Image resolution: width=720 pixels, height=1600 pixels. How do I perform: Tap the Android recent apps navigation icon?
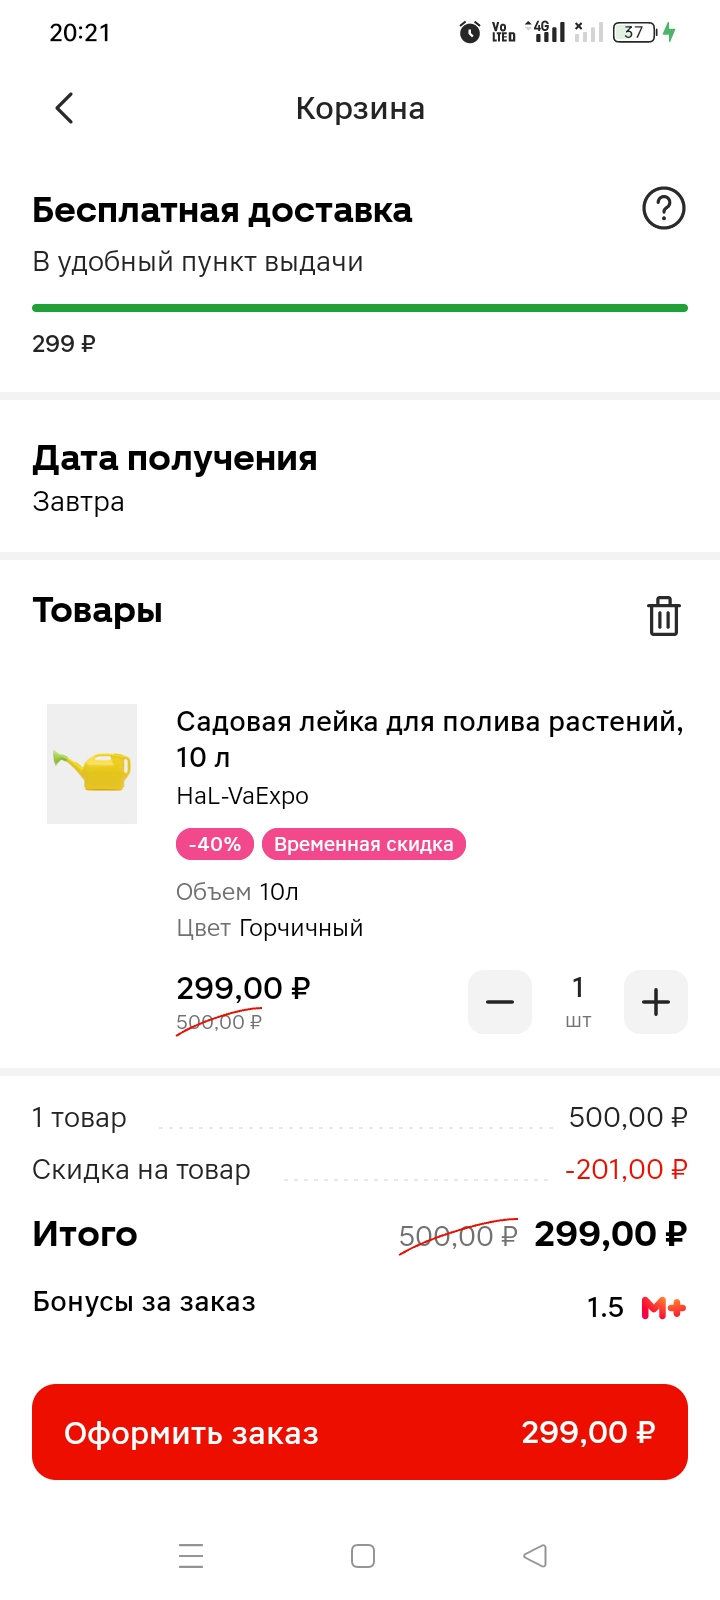pyautogui.click(x=191, y=1556)
